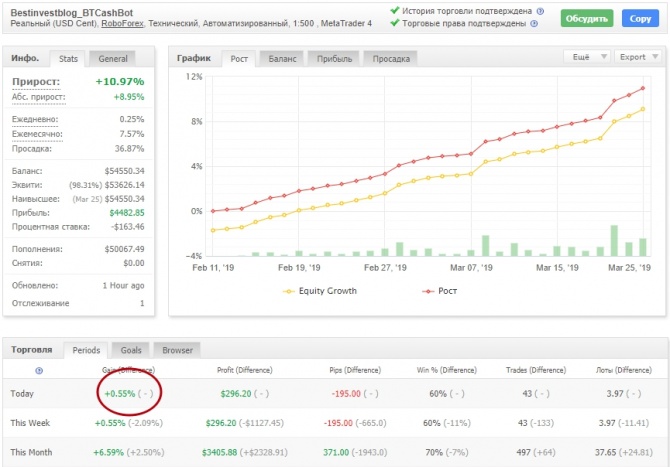Viewport: 670px width, 467px height.
Task: Click the Trades (Difference) column header
Action: pyautogui.click(x=536, y=370)
